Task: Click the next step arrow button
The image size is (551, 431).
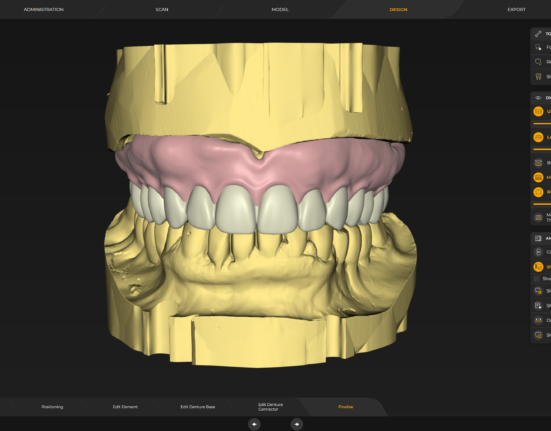Action: tap(297, 424)
